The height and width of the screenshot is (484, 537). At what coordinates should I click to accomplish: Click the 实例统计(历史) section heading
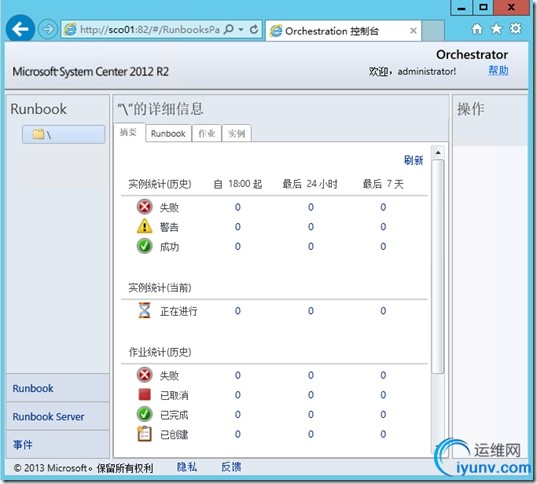point(160,184)
